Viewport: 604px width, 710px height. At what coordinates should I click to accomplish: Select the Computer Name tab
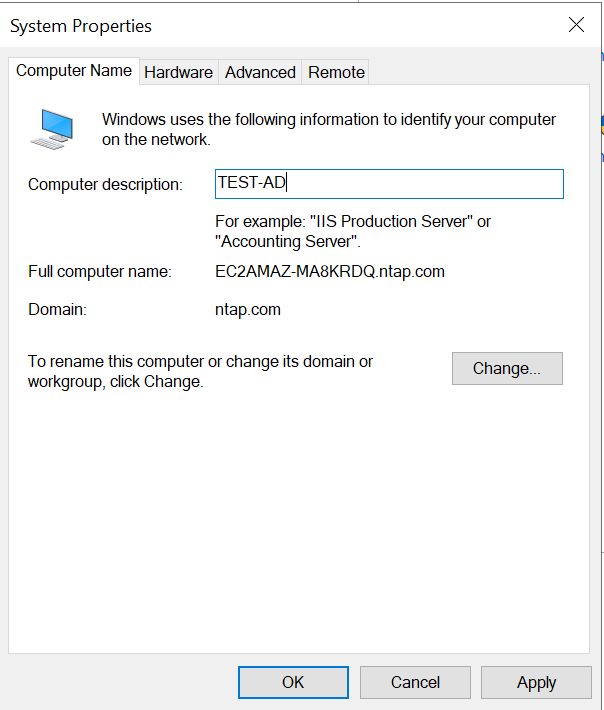74,71
